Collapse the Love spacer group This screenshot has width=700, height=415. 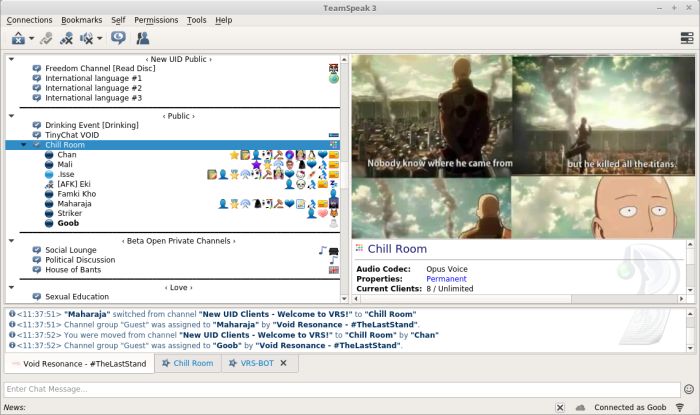tap(12, 287)
